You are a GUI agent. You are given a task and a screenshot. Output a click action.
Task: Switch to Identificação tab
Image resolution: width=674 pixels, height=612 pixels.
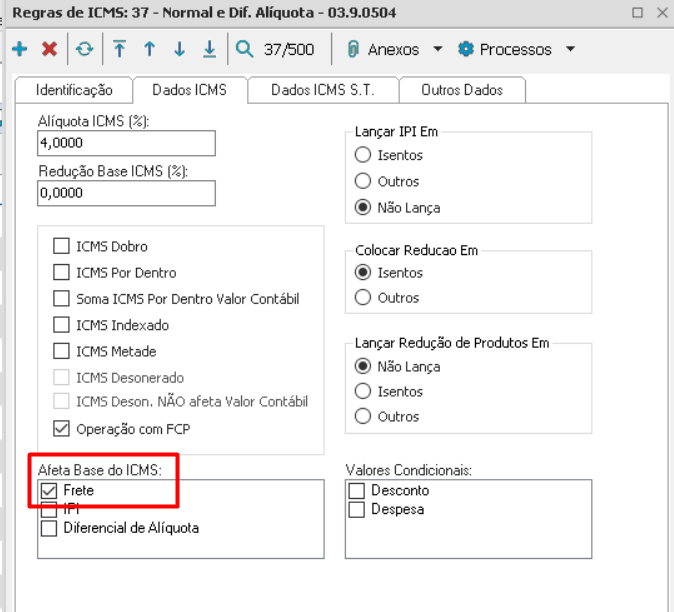coord(74,90)
